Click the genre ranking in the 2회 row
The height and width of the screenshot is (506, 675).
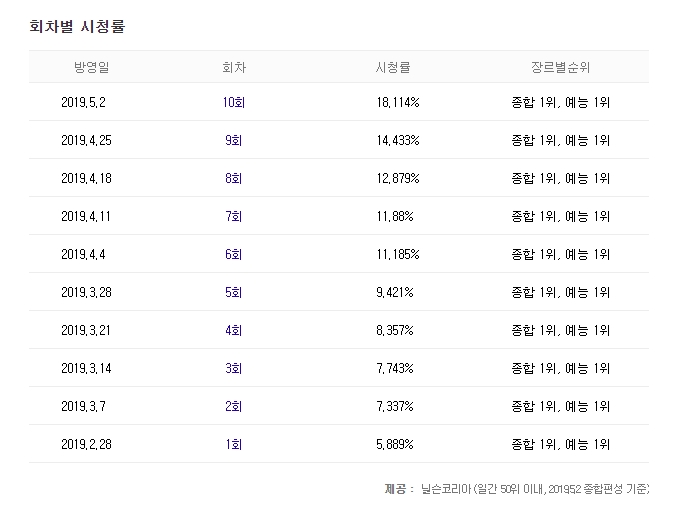point(560,406)
